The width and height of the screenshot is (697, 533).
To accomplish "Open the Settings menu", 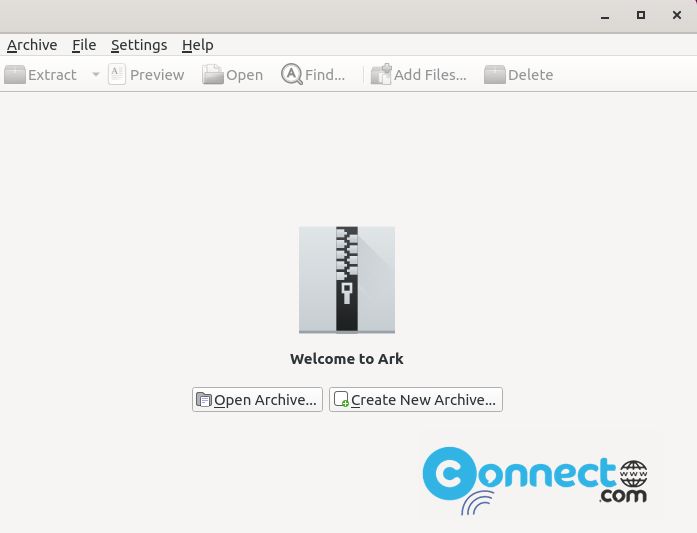I will [x=139, y=45].
